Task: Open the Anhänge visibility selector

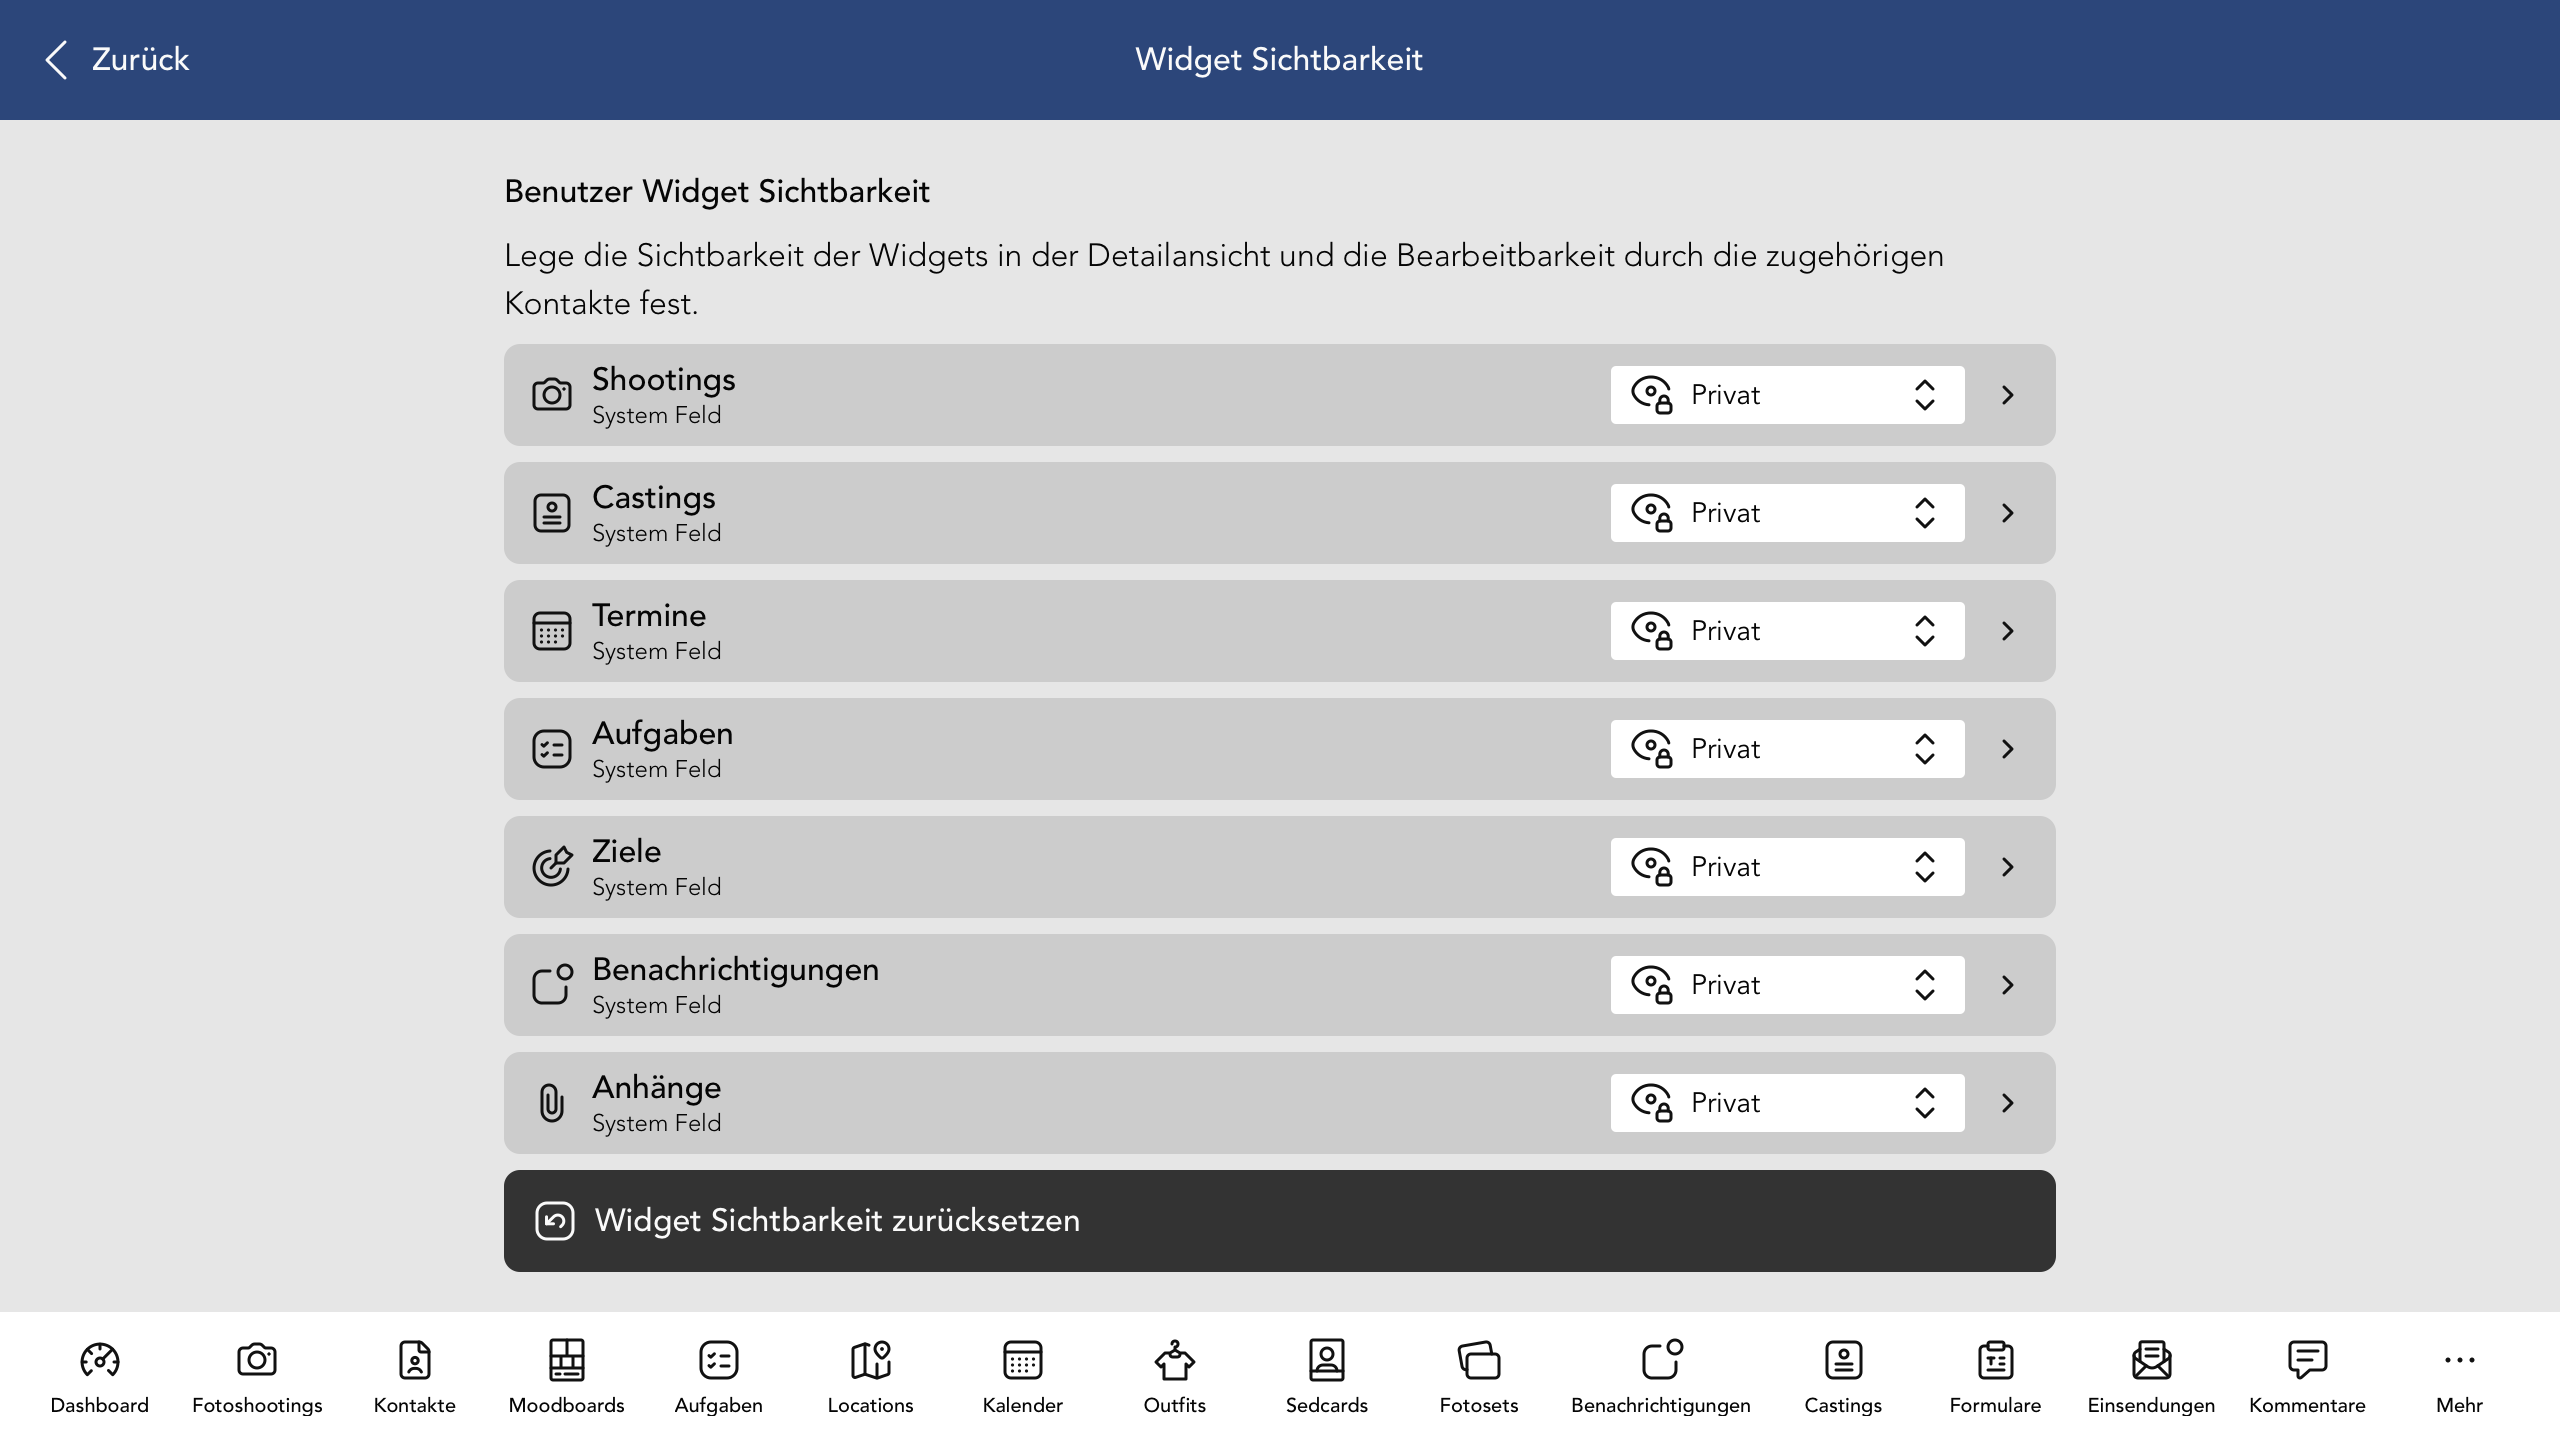Action: [x=1786, y=1102]
